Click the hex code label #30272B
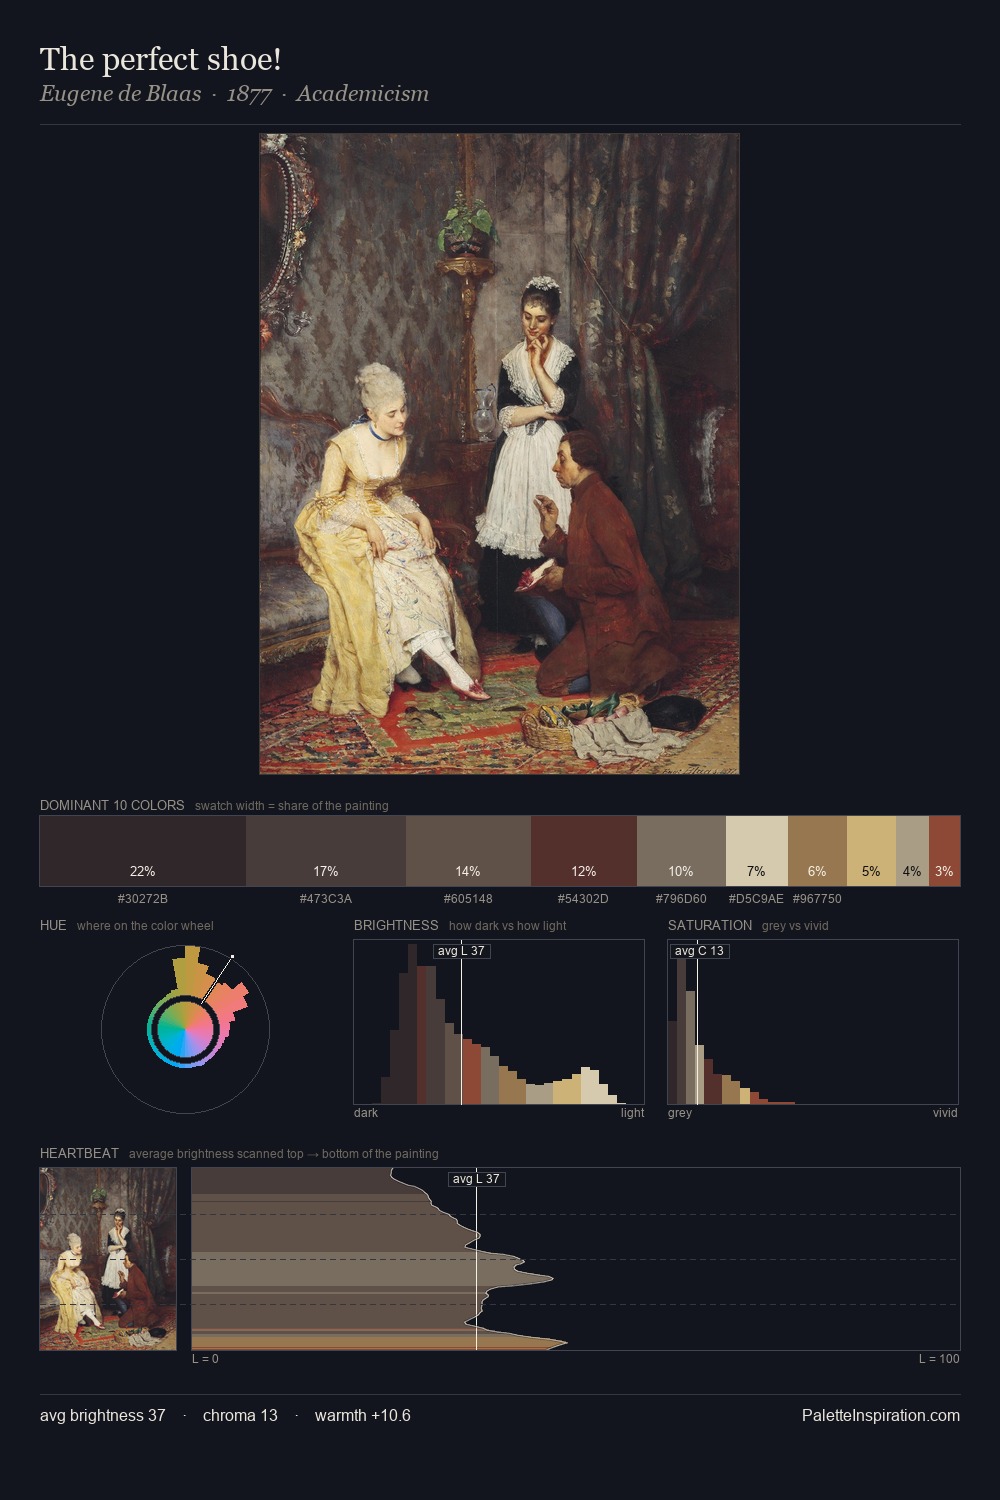1000x1500 pixels. [x=143, y=899]
